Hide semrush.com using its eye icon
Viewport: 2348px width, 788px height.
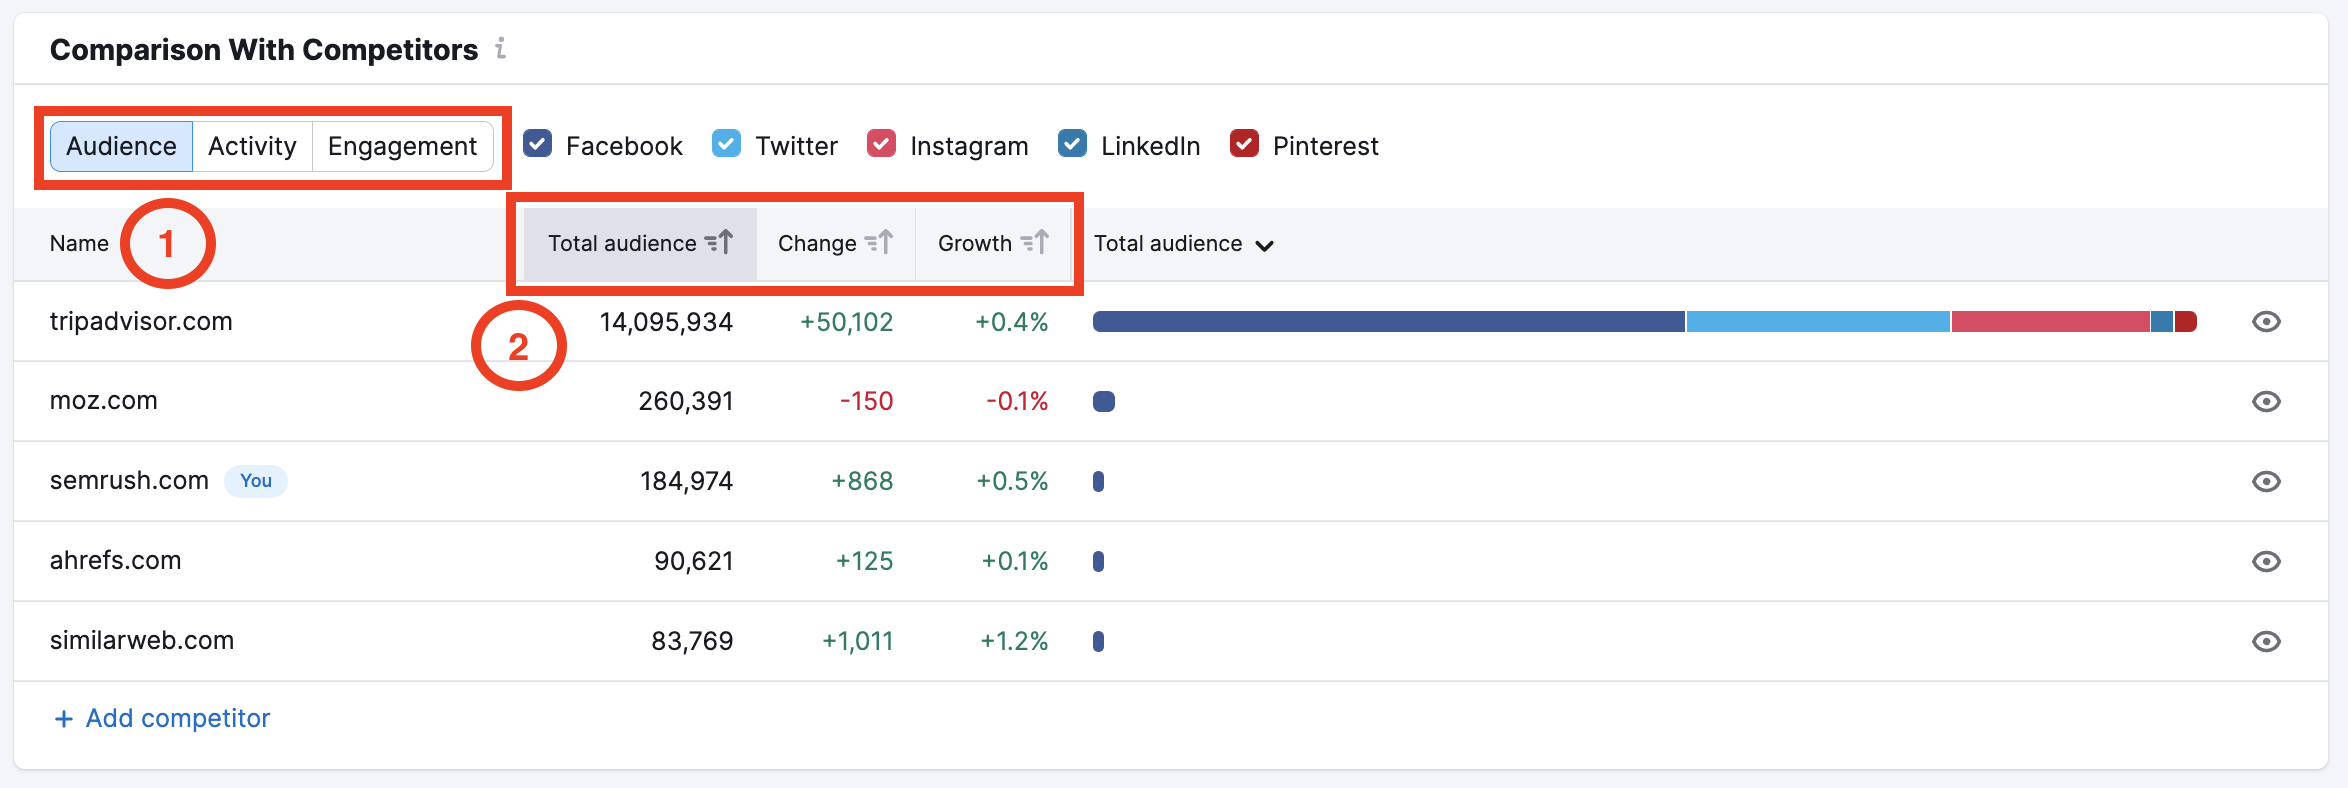2266,481
